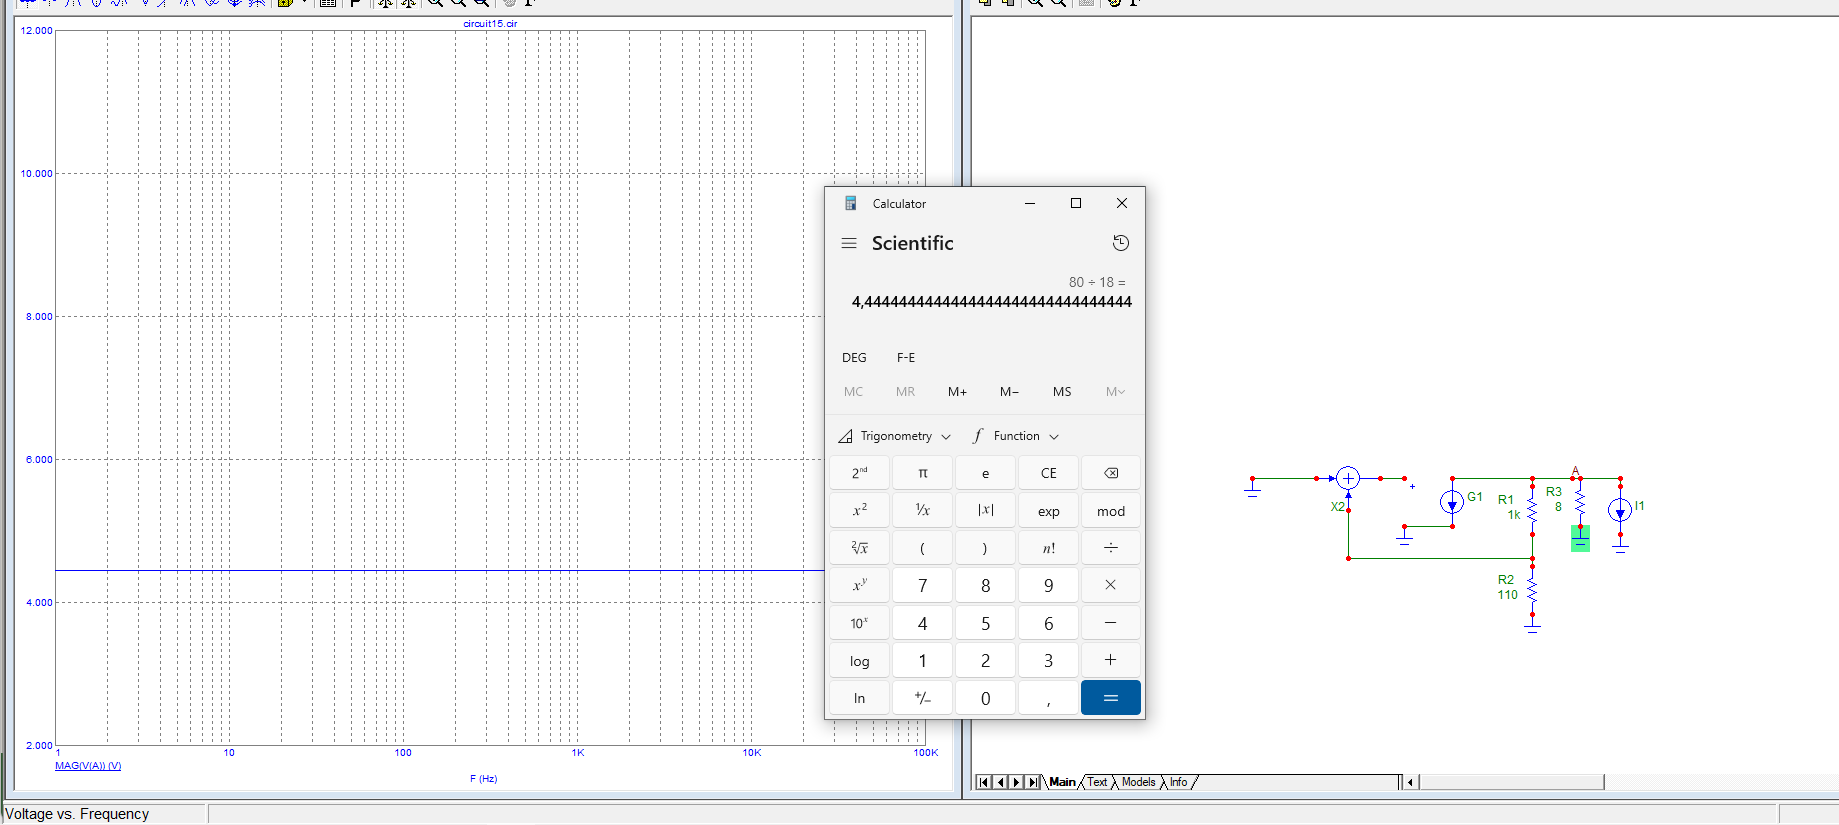Screen dimensions: 1839x825
Task: Open the Calculator history panel
Action: pos(1121,243)
